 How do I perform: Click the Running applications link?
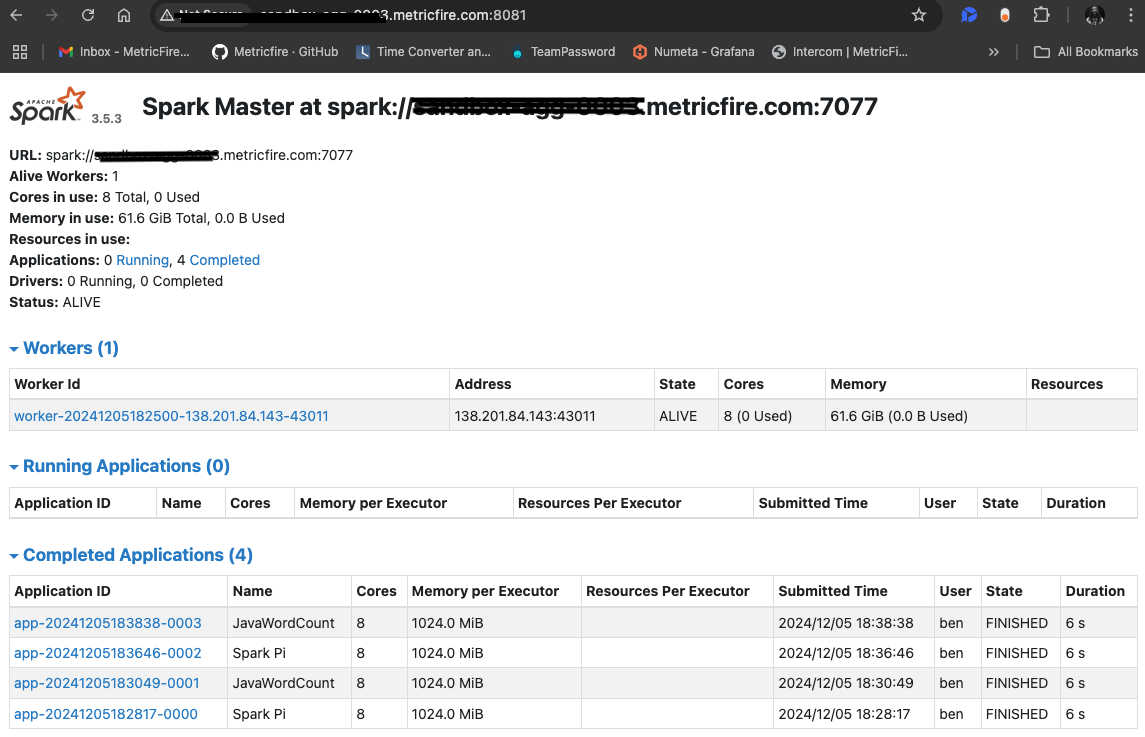(142, 260)
